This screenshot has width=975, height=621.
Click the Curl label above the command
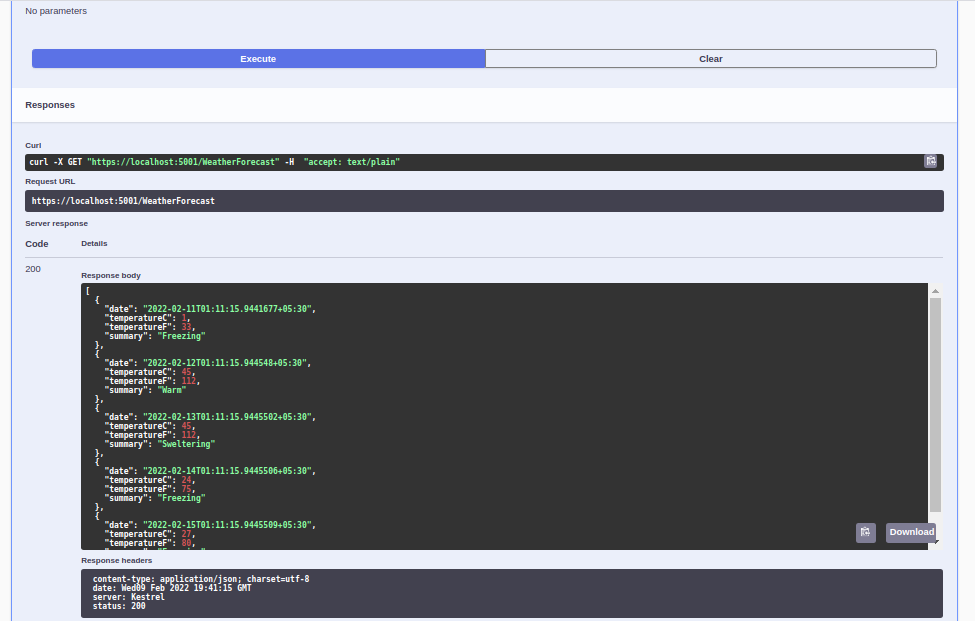[x=31, y=145]
